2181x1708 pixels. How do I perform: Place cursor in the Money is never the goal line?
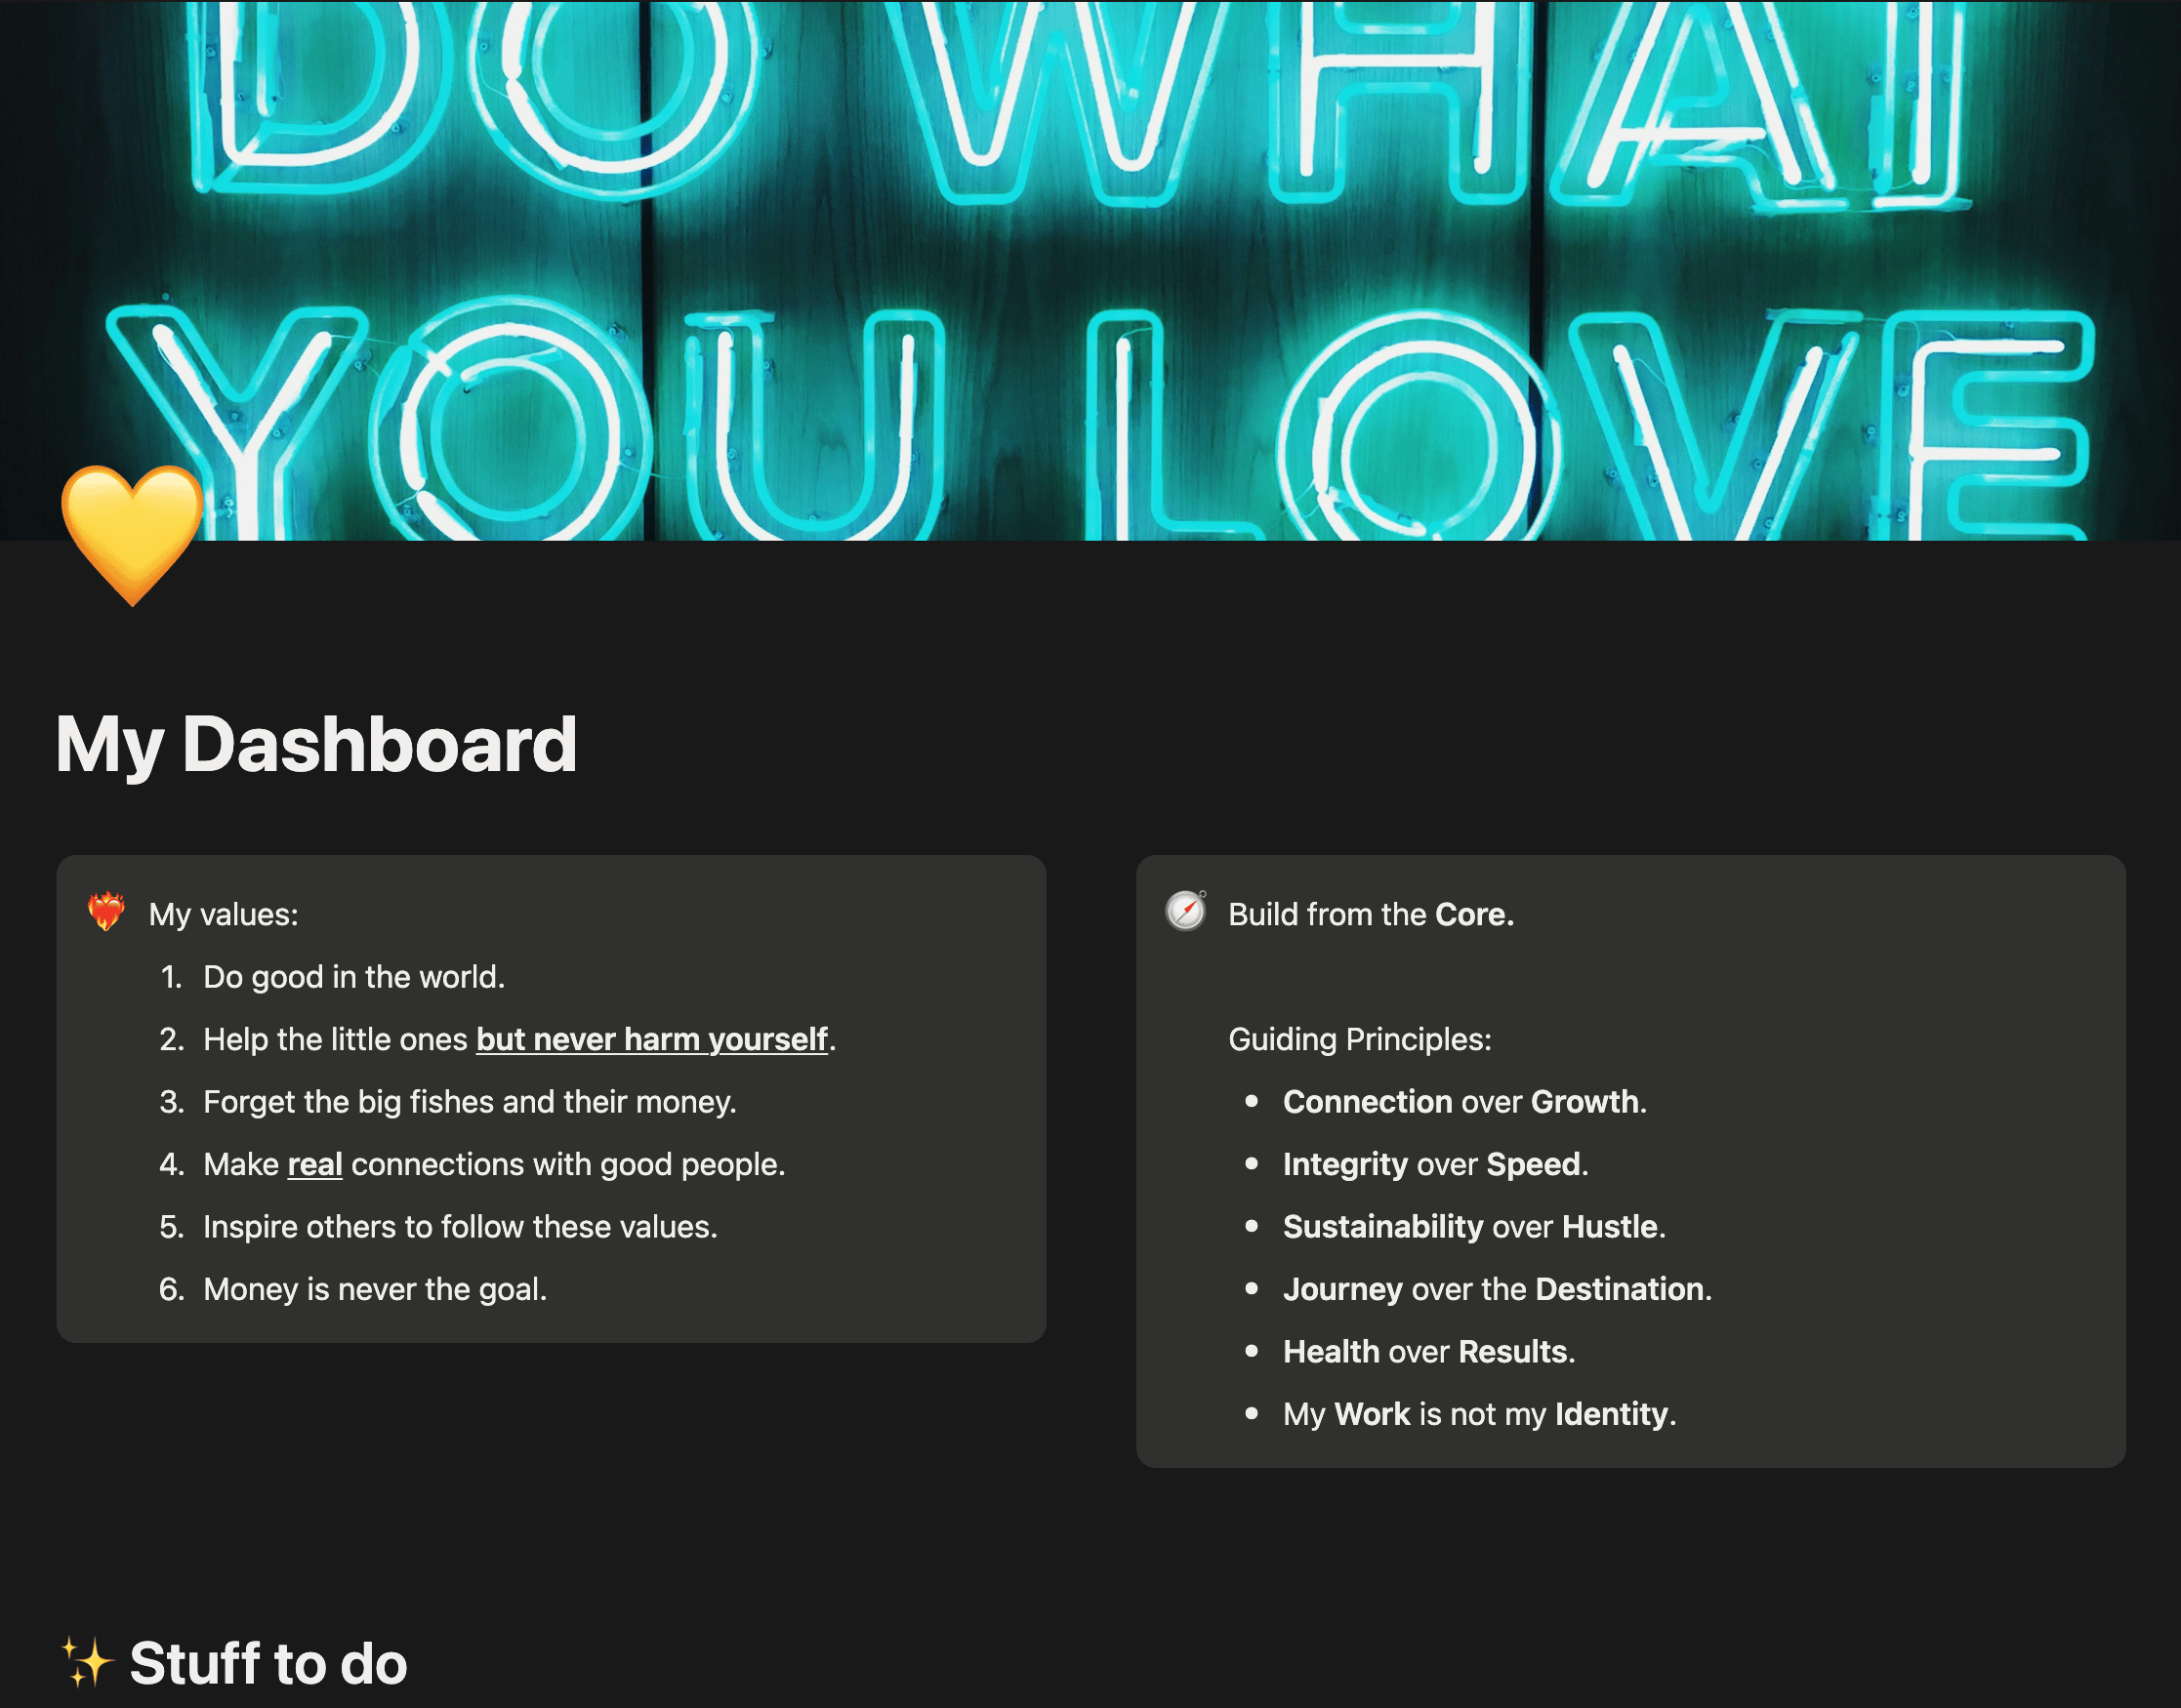point(375,1289)
